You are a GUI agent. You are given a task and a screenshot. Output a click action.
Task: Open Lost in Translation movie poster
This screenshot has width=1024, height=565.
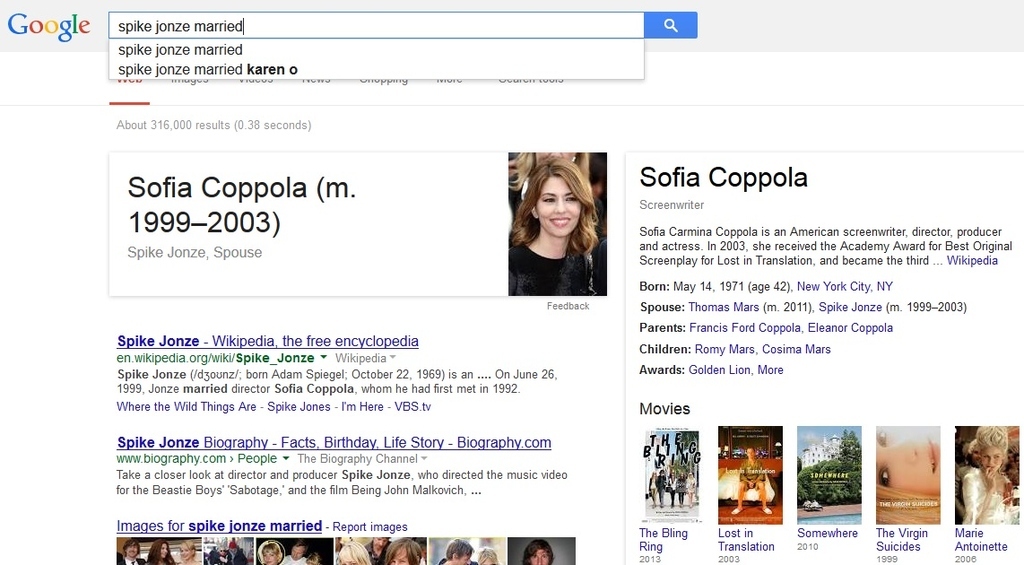coord(750,475)
